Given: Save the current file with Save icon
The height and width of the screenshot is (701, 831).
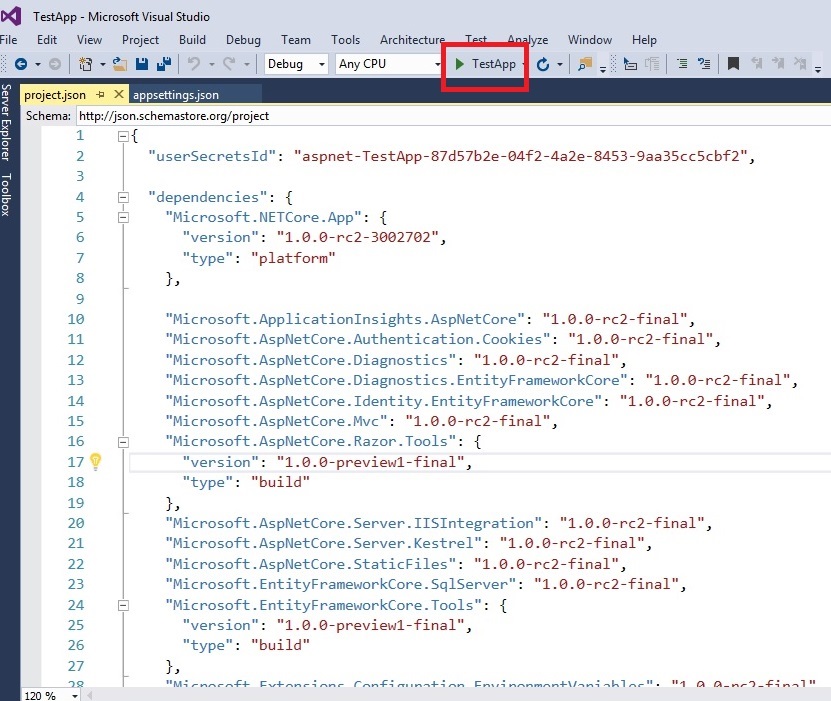Looking at the screenshot, I should (x=142, y=64).
